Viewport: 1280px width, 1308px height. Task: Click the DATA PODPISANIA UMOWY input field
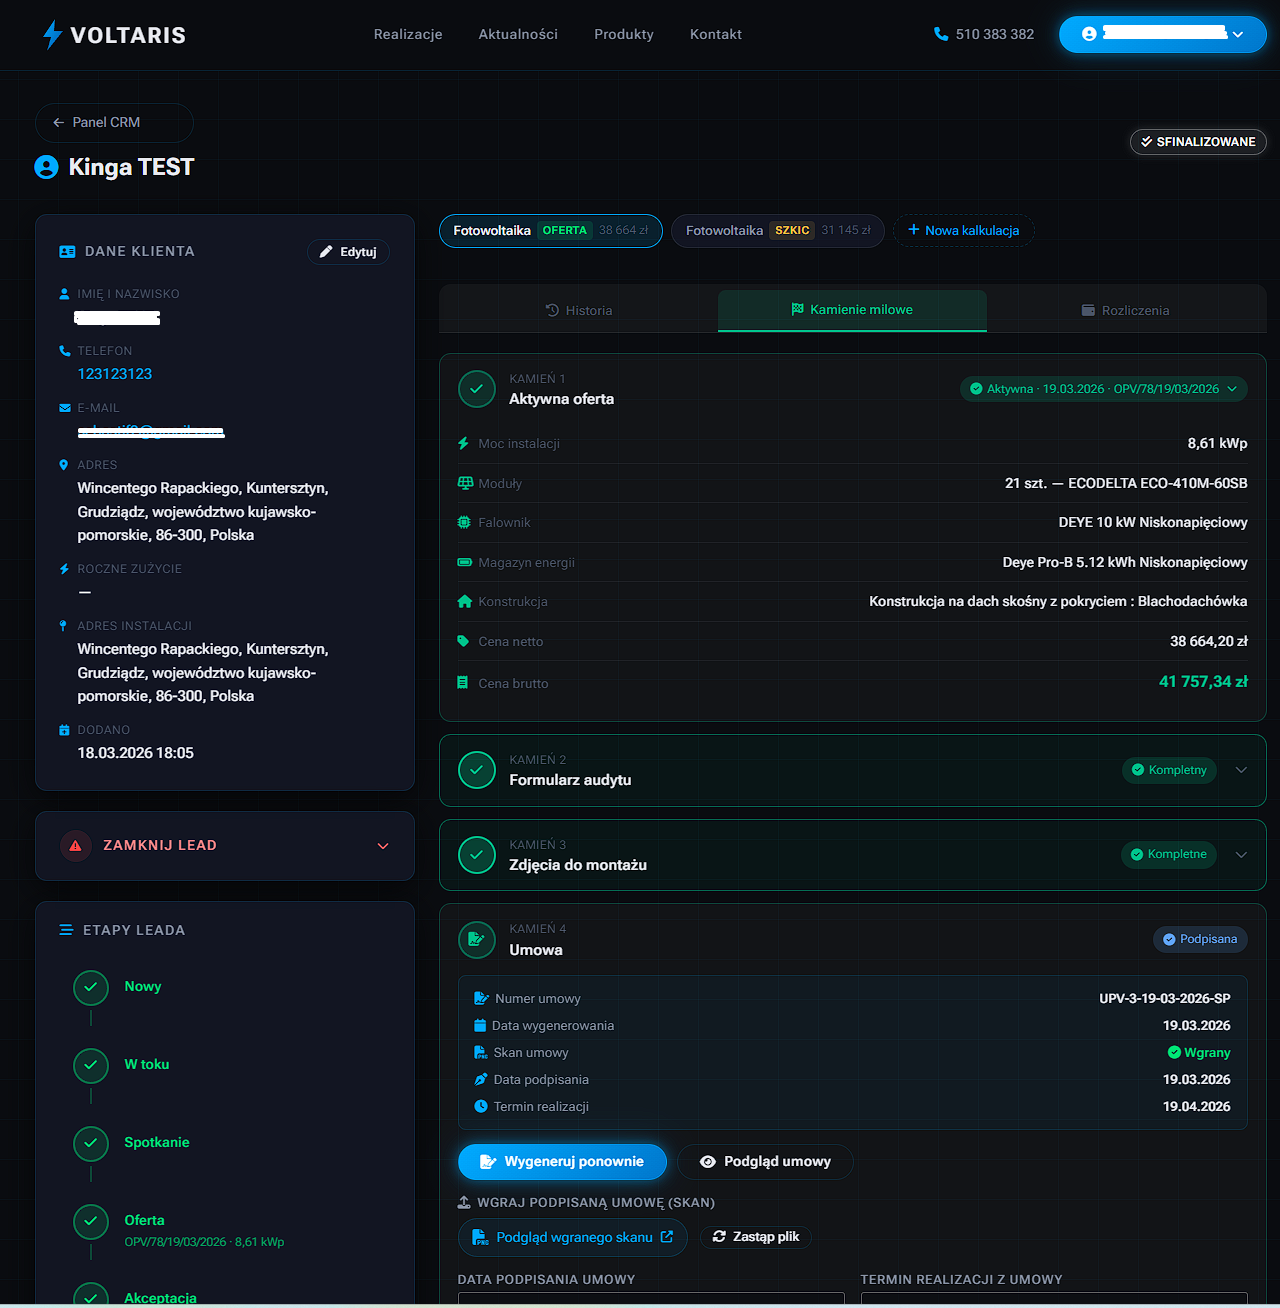[x=650, y=1300]
